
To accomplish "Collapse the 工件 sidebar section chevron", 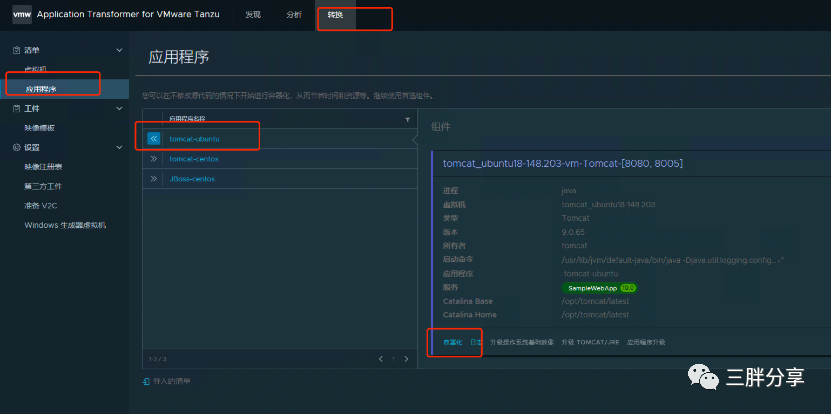I will click(119, 108).
